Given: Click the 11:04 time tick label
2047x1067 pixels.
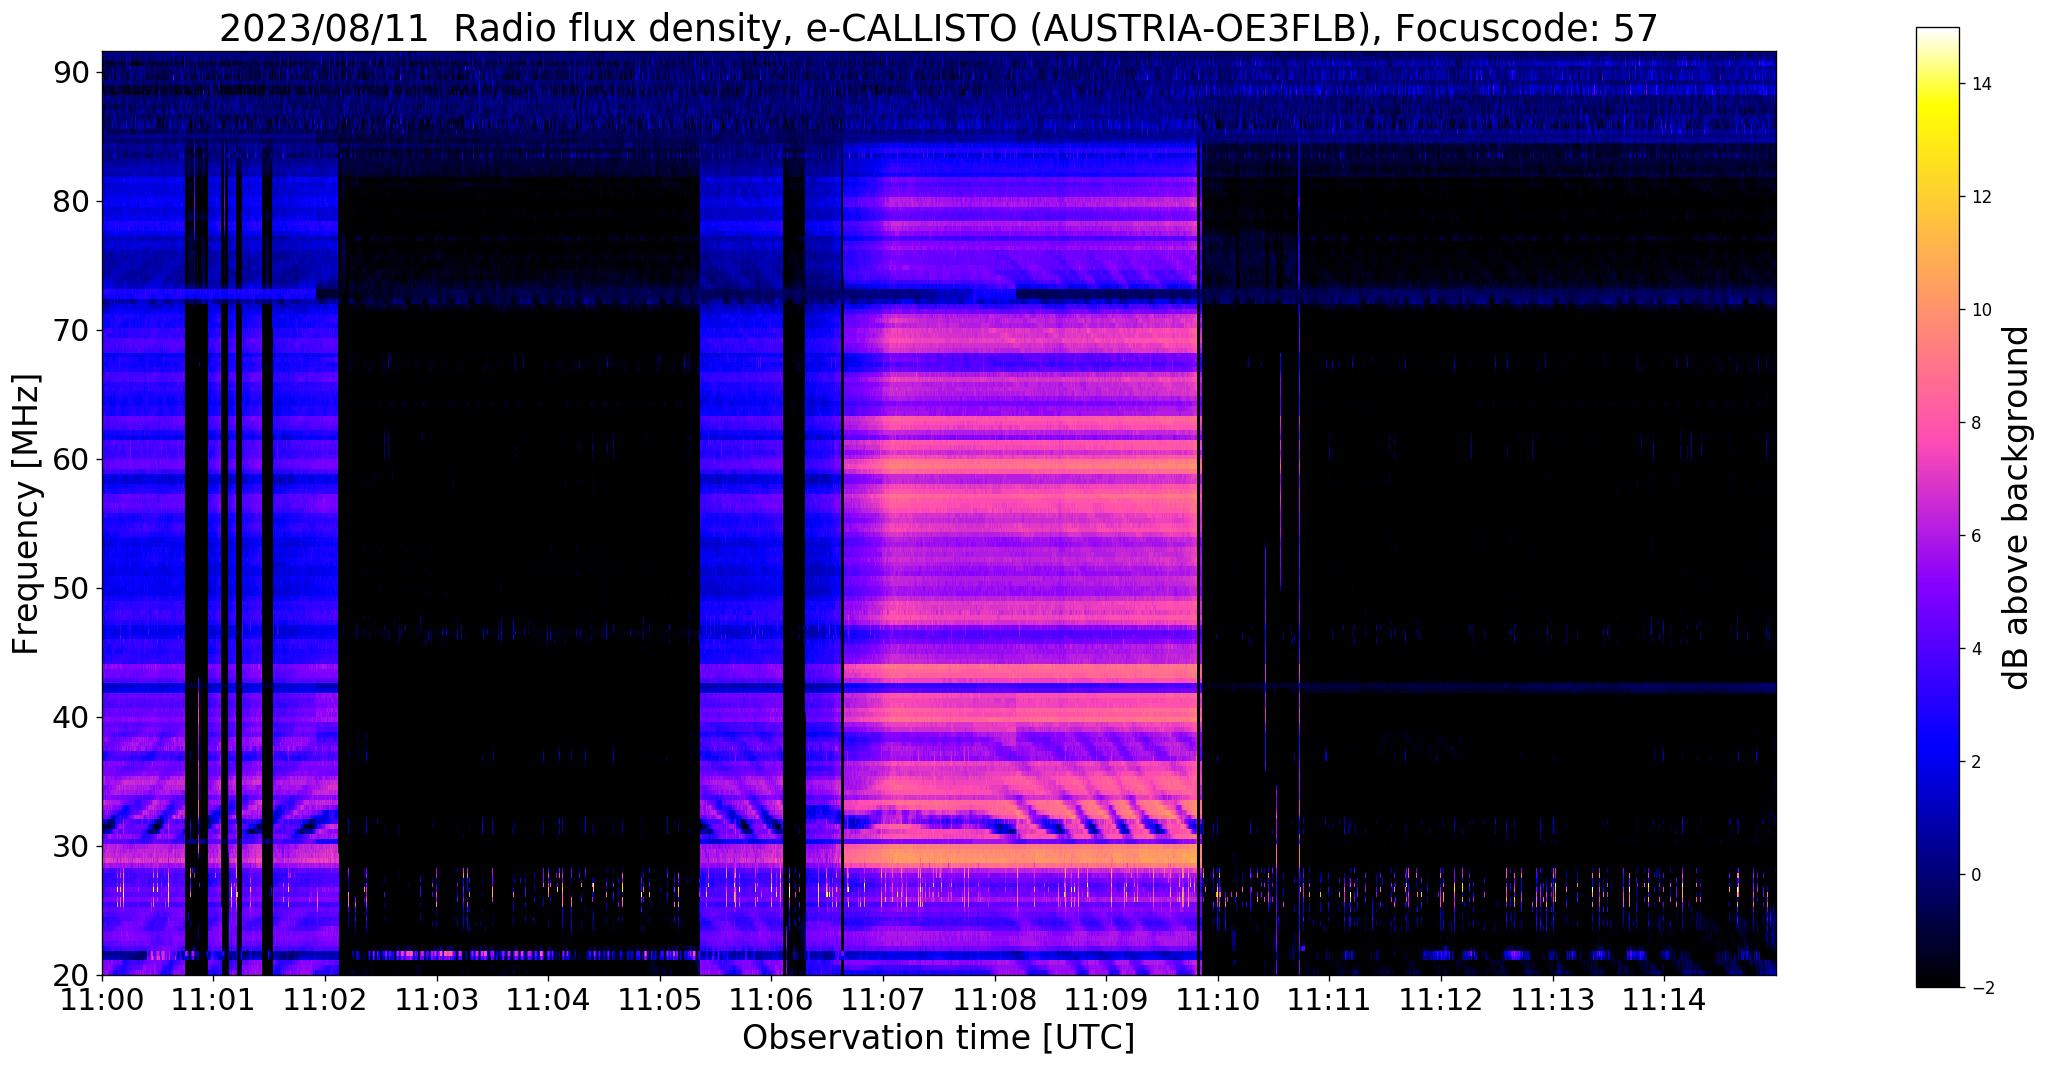Looking at the screenshot, I should point(548,999).
